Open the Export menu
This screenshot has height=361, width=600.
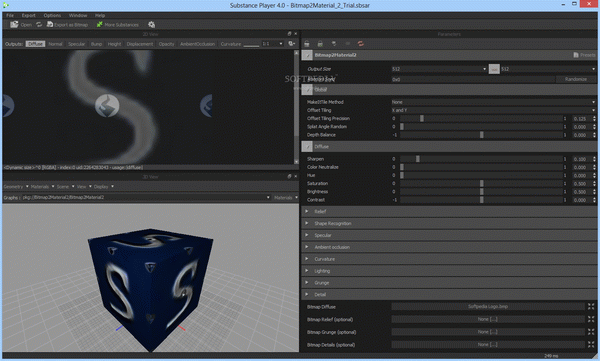tap(29, 15)
